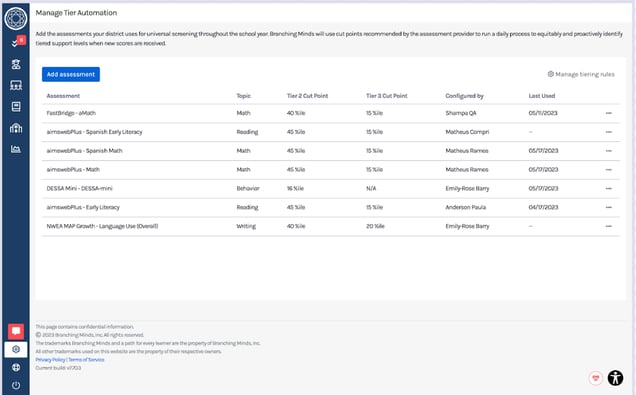Click the 16 %ile Tier 2 cut point

pyautogui.click(x=295, y=189)
